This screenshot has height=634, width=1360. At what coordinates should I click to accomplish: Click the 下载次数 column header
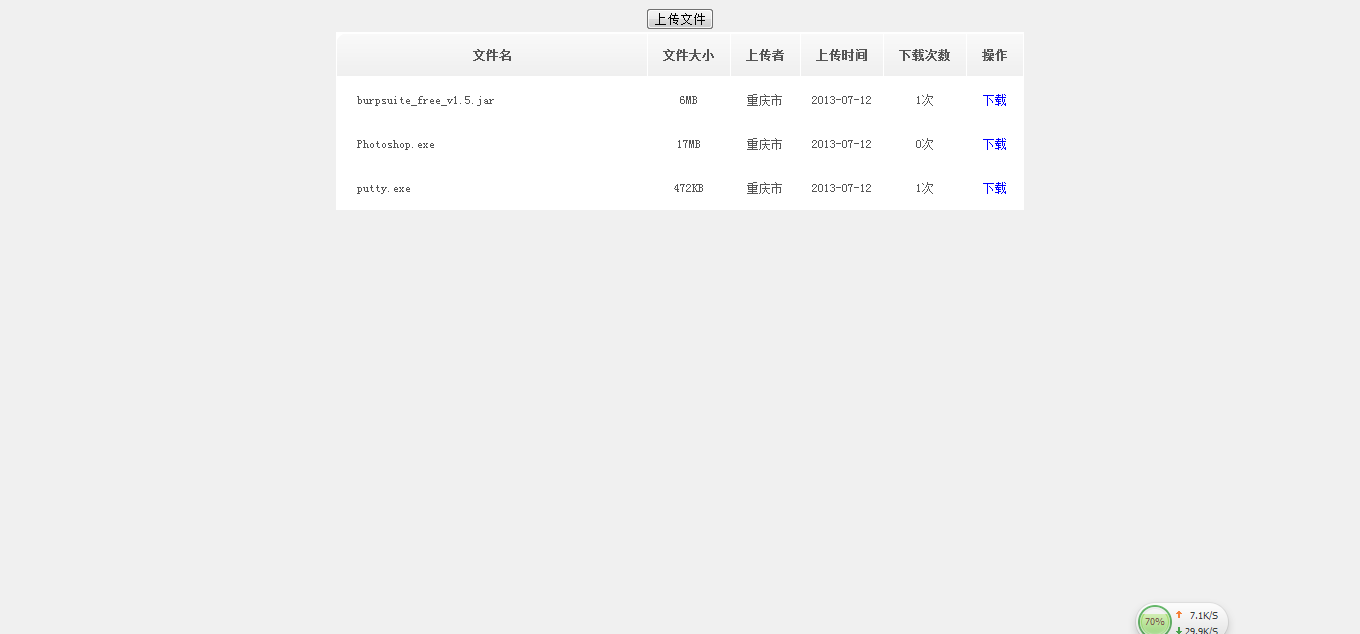coord(924,55)
